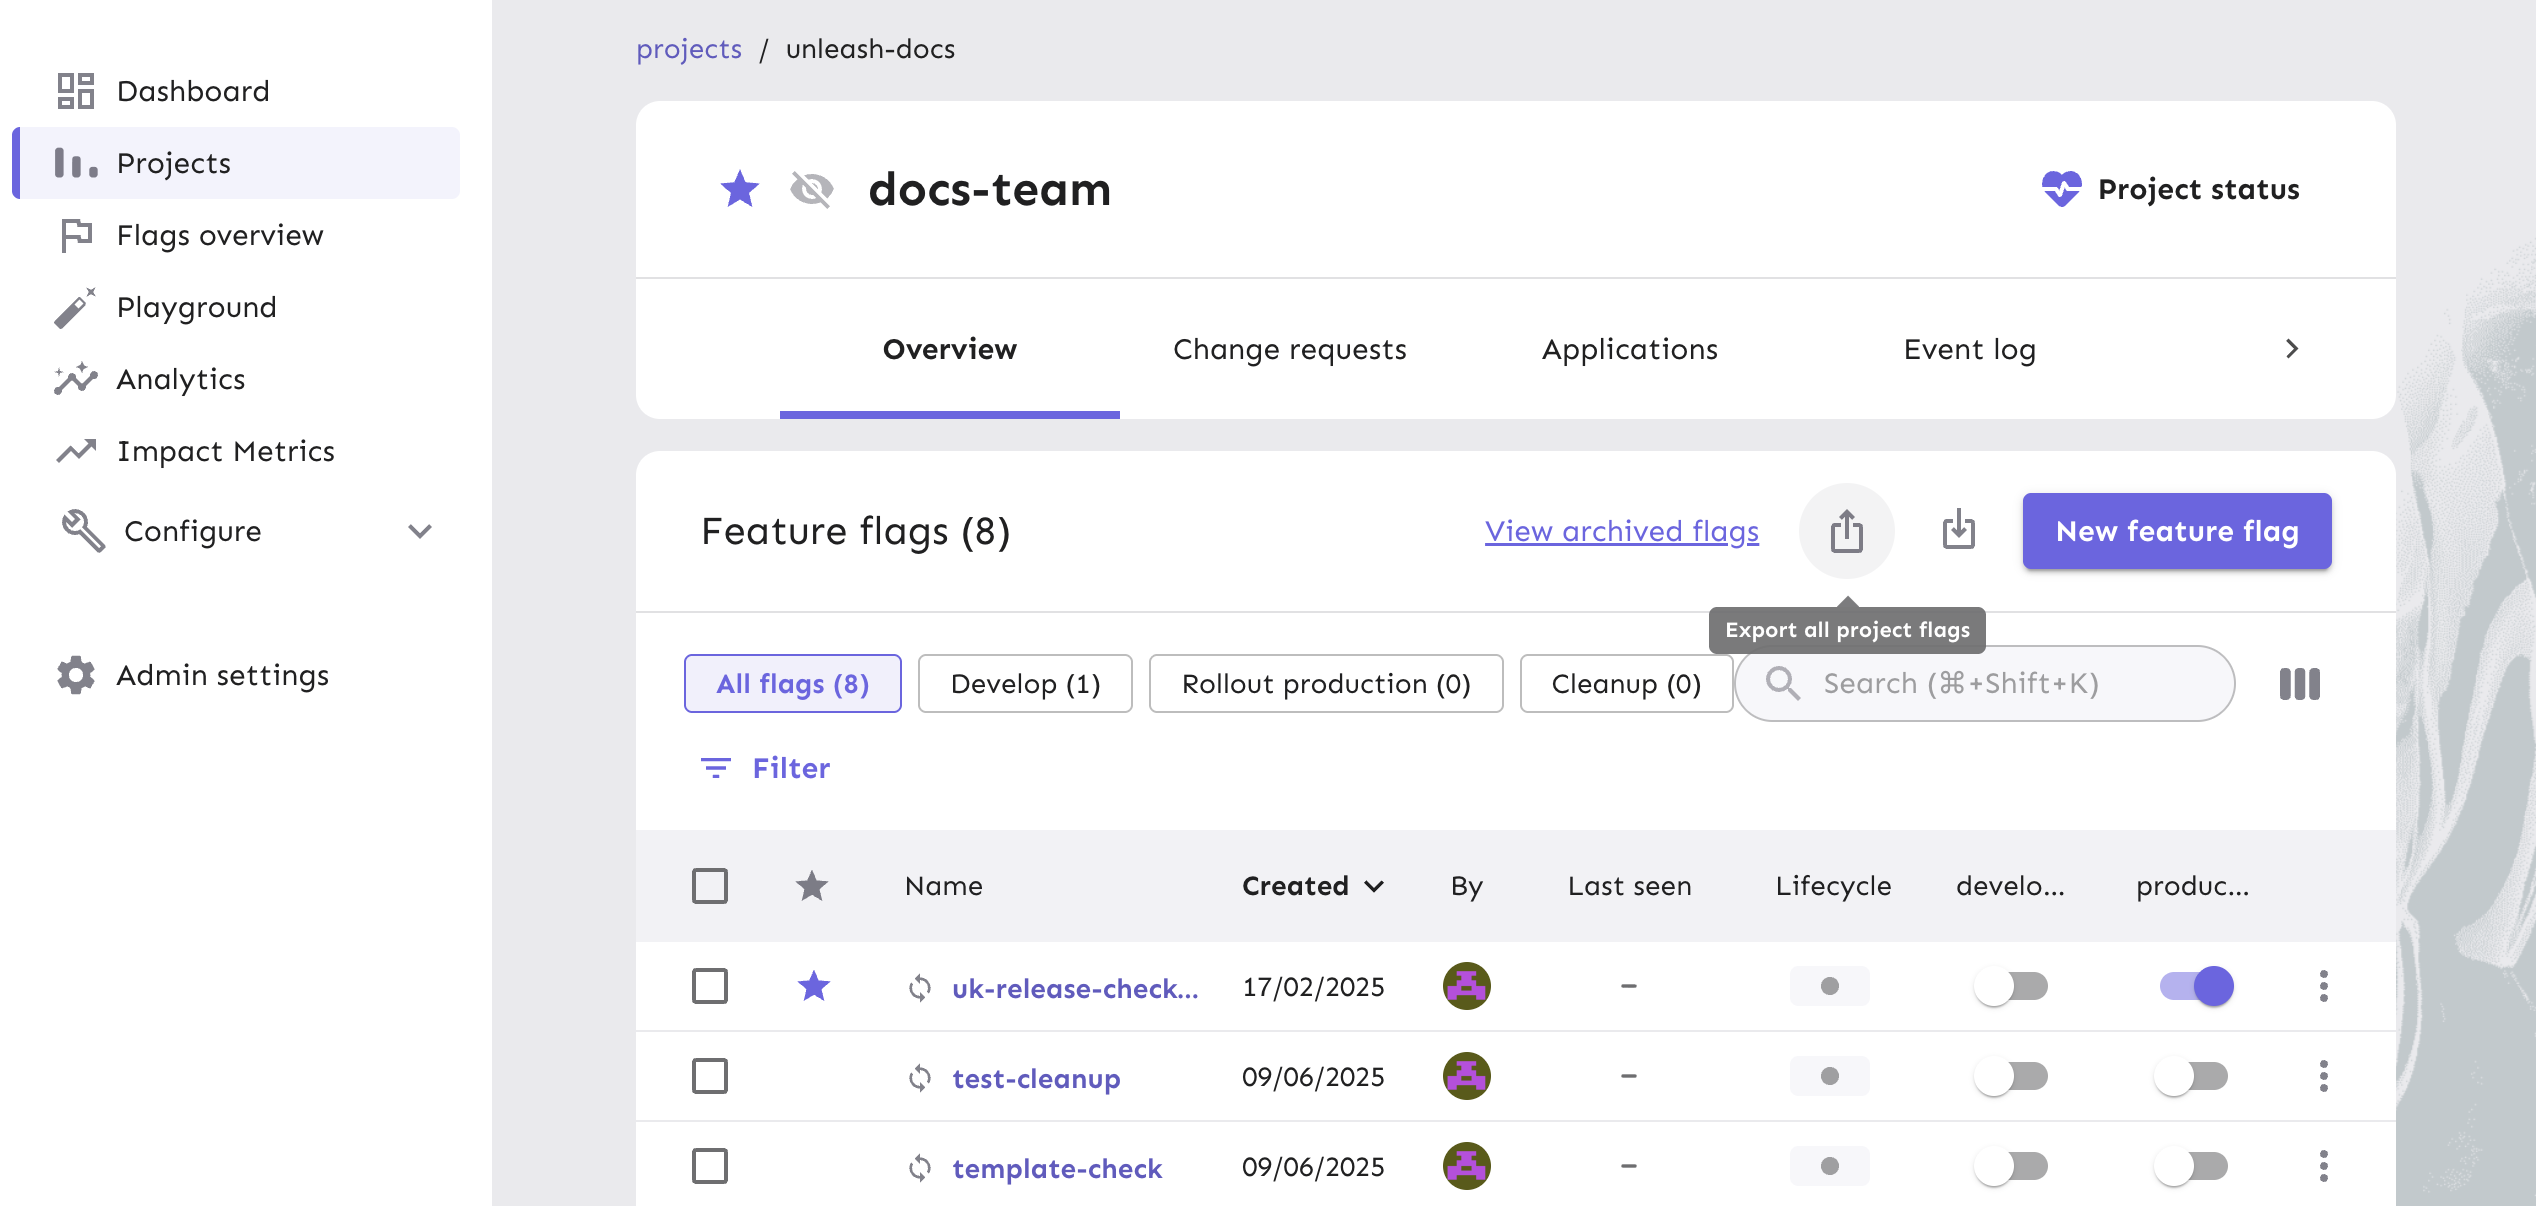Enable development environment for test-cleanup flag
2536x1206 pixels.
click(2012, 1077)
